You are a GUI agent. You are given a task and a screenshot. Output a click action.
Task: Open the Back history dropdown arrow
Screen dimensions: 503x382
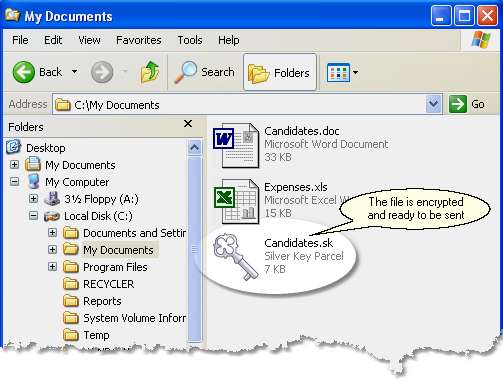pyautogui.click(x=75, y=72)
